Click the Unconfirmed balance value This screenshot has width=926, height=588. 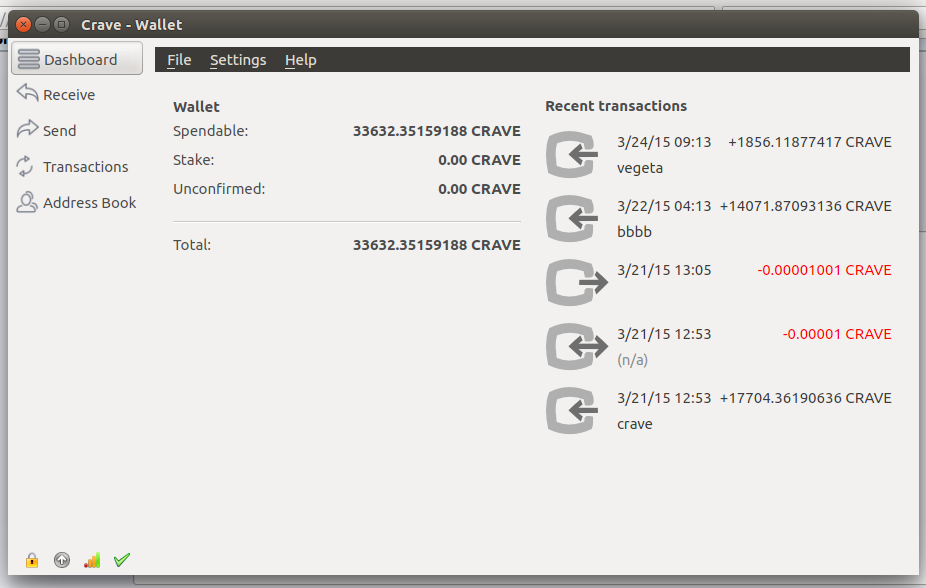(479, 189)
